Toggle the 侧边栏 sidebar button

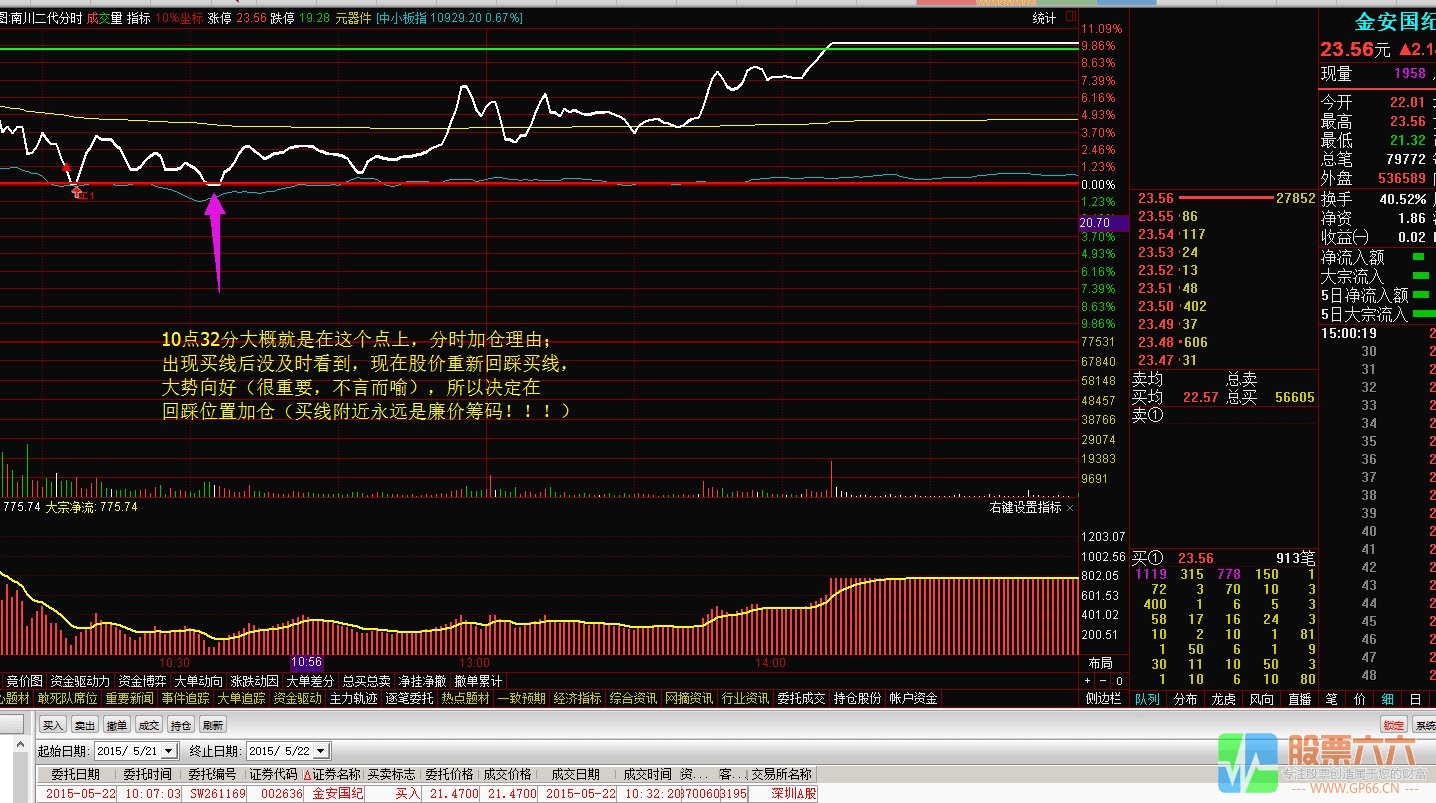1103,699
